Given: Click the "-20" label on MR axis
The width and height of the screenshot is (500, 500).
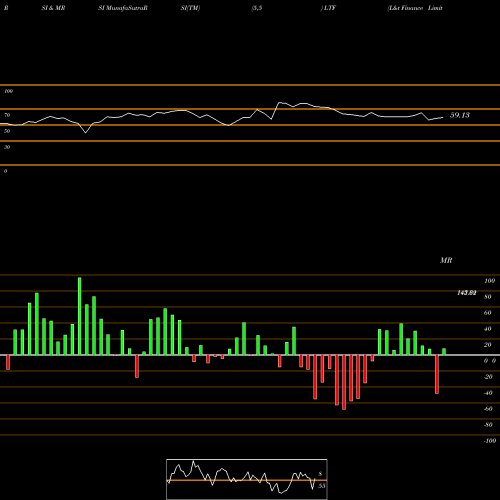Looking at the screenshot, I should coord(488,377).
